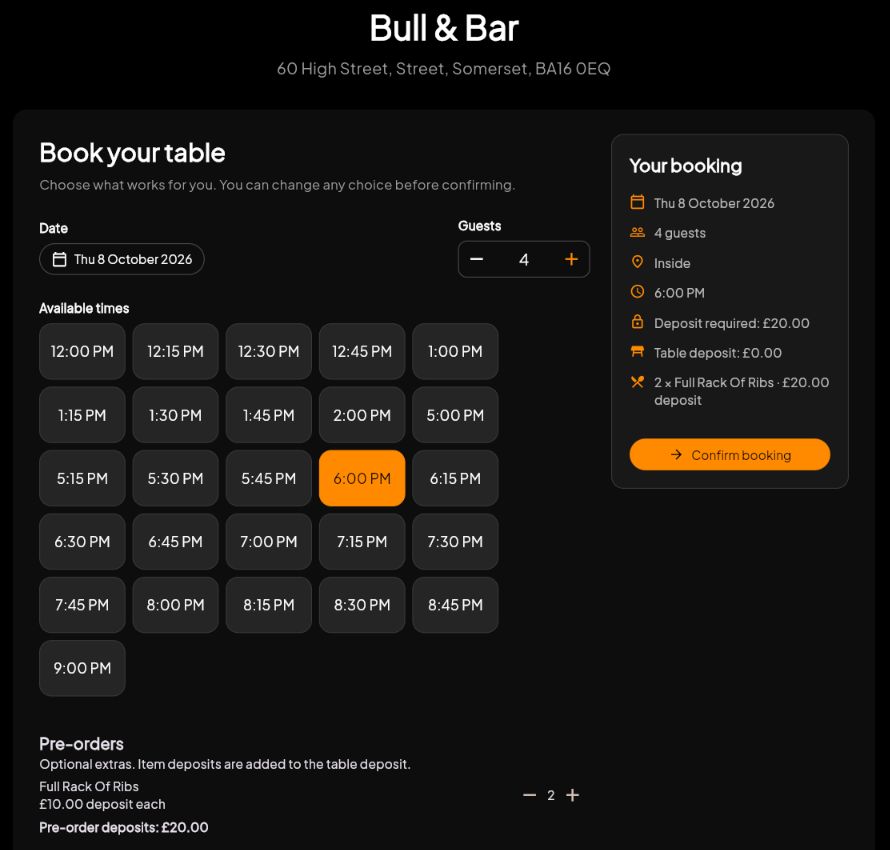Select the 12:30 PM time slot
The height and width of the screenshot is (850, 890).
[x=268, y=351]
